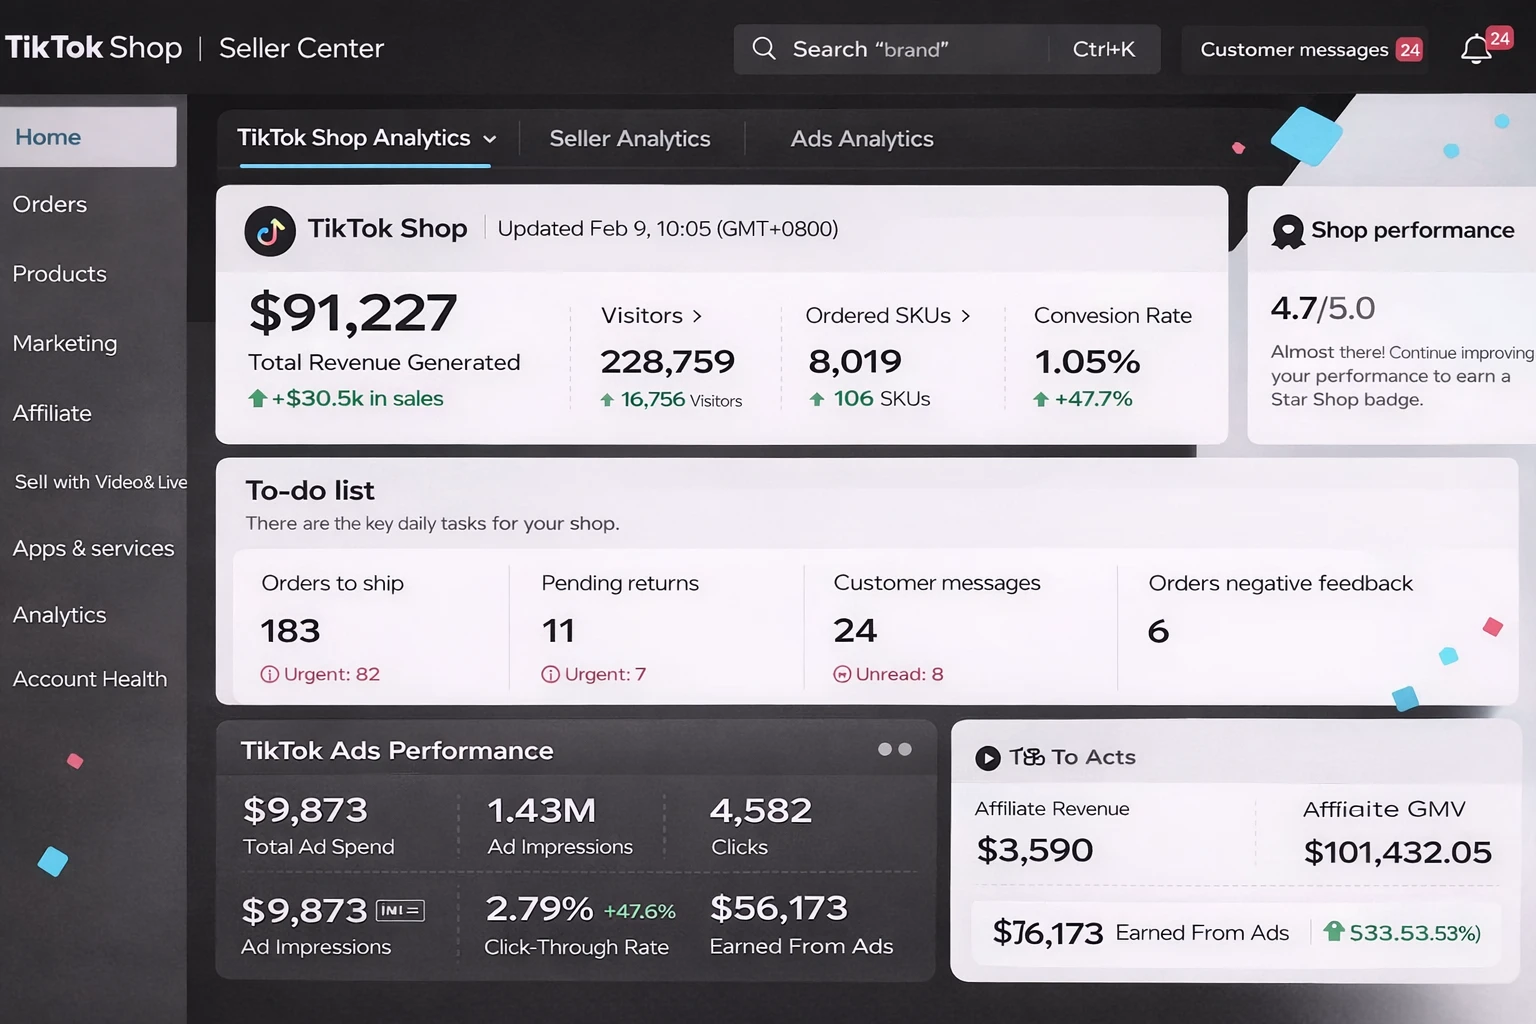Click the Ctrl+K shortcut hint
Viewport: 1536px width, 1024px height.
coord(1104,49)
